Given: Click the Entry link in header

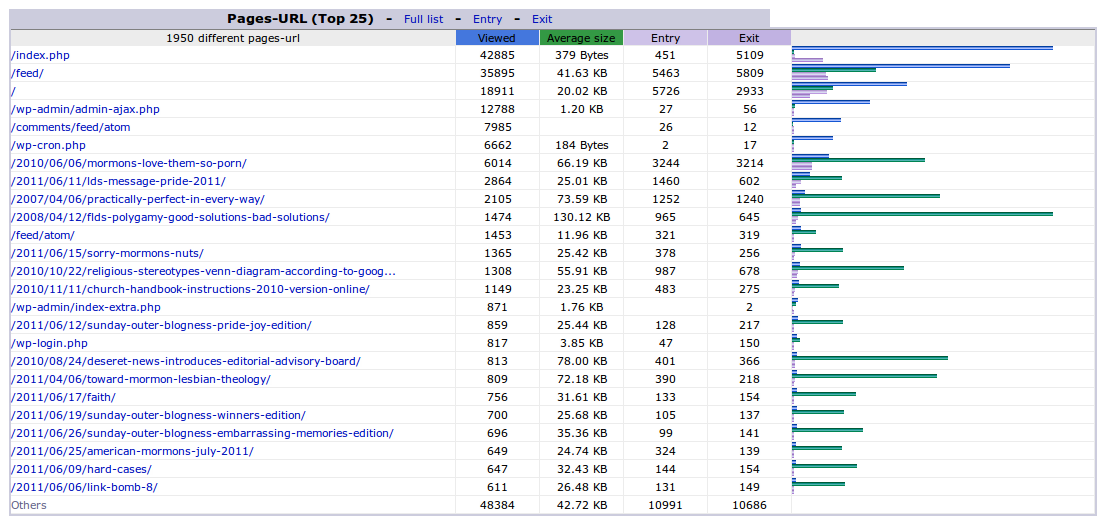Looking at the screenshot, I should coord(487,19).
